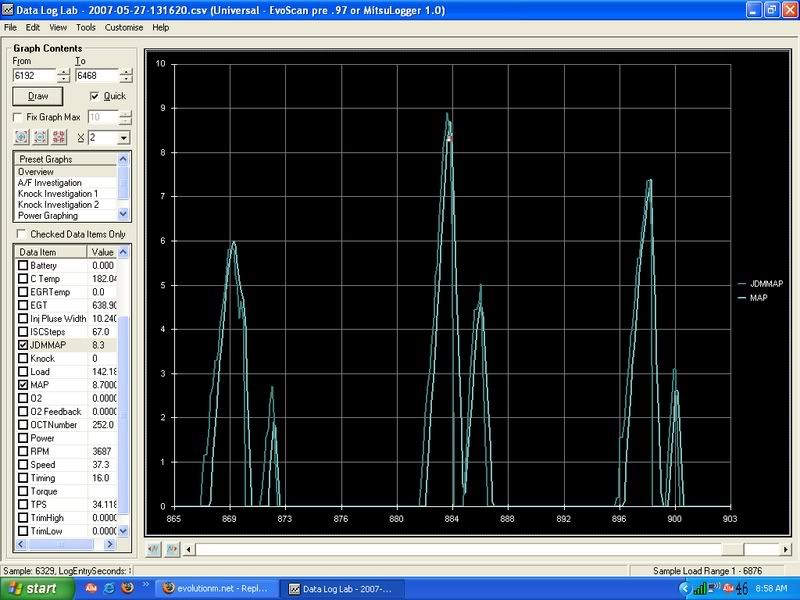Uncheck the JDMMAP data item
The height and width of the screenshot is (600, 800).
click(x=23, y=344)
